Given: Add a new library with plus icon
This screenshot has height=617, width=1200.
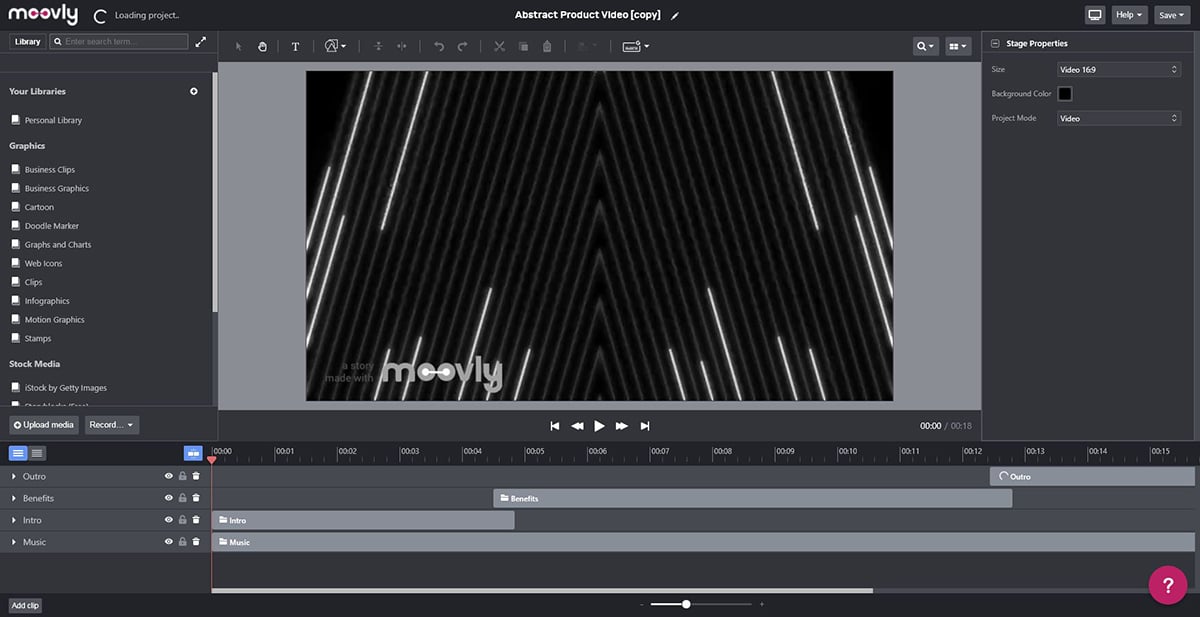Looking at the screenshot, I should coord(194,91).
